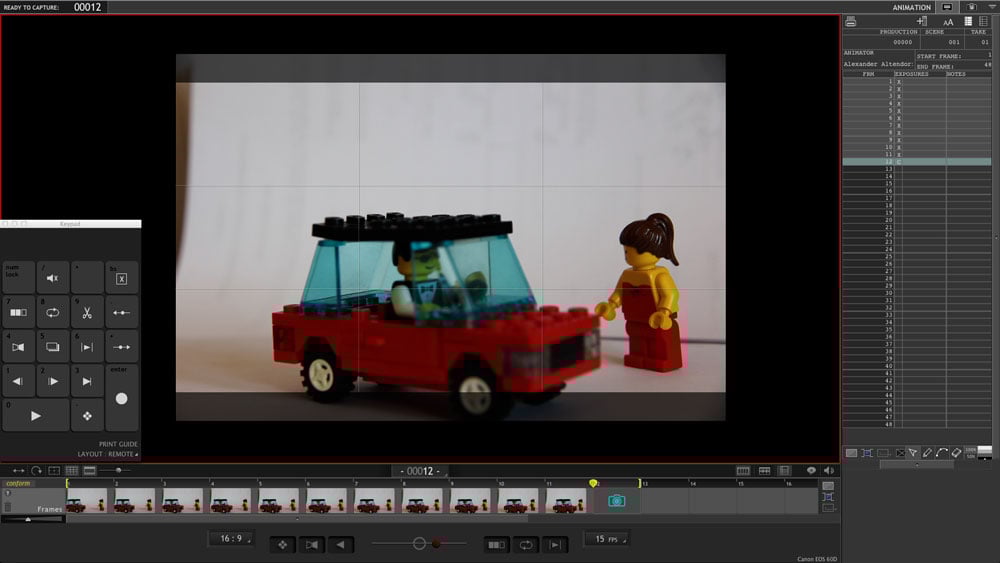Click the scissors cut key on keypad
The height and width of the screenshot is (563, 1000).
pyautogui.click(x=87, y=312)
